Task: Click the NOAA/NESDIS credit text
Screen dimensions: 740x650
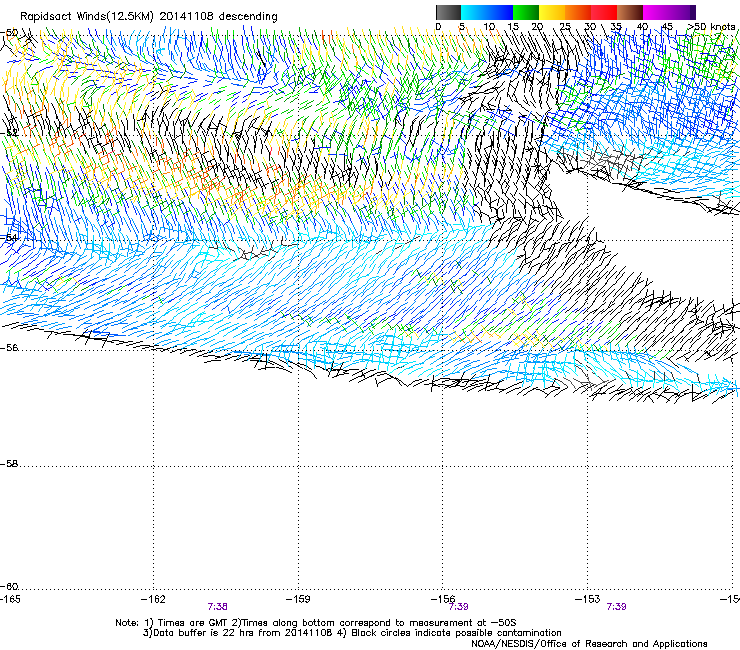Action: pyautogui.click(x=589, y=644)
